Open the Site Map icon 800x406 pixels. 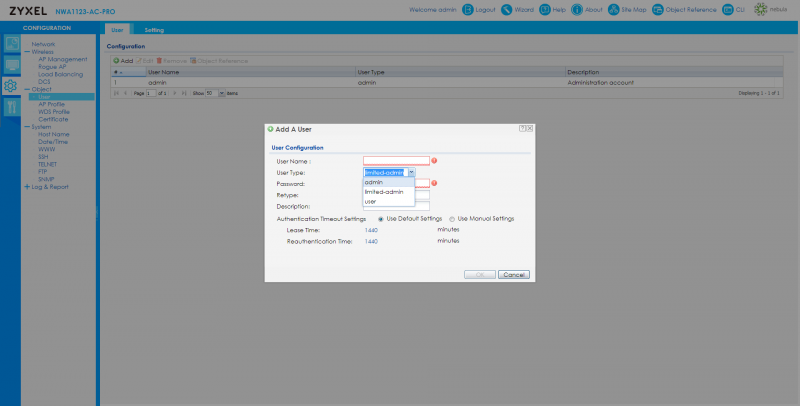point(614,10)
